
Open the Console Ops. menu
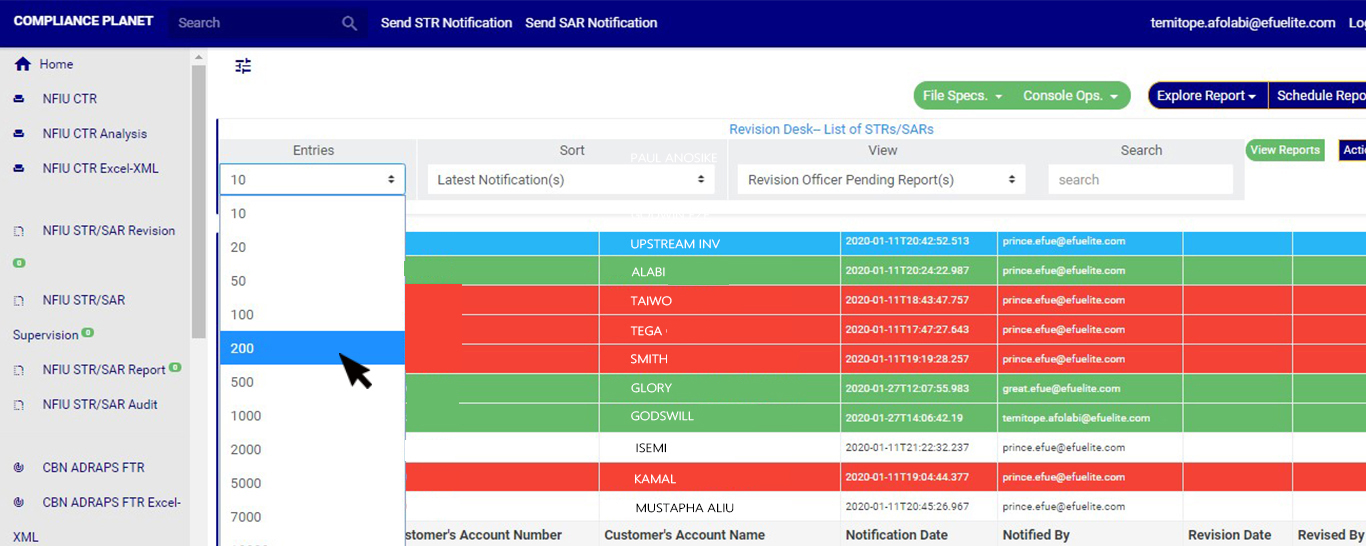click(1070, 96)
